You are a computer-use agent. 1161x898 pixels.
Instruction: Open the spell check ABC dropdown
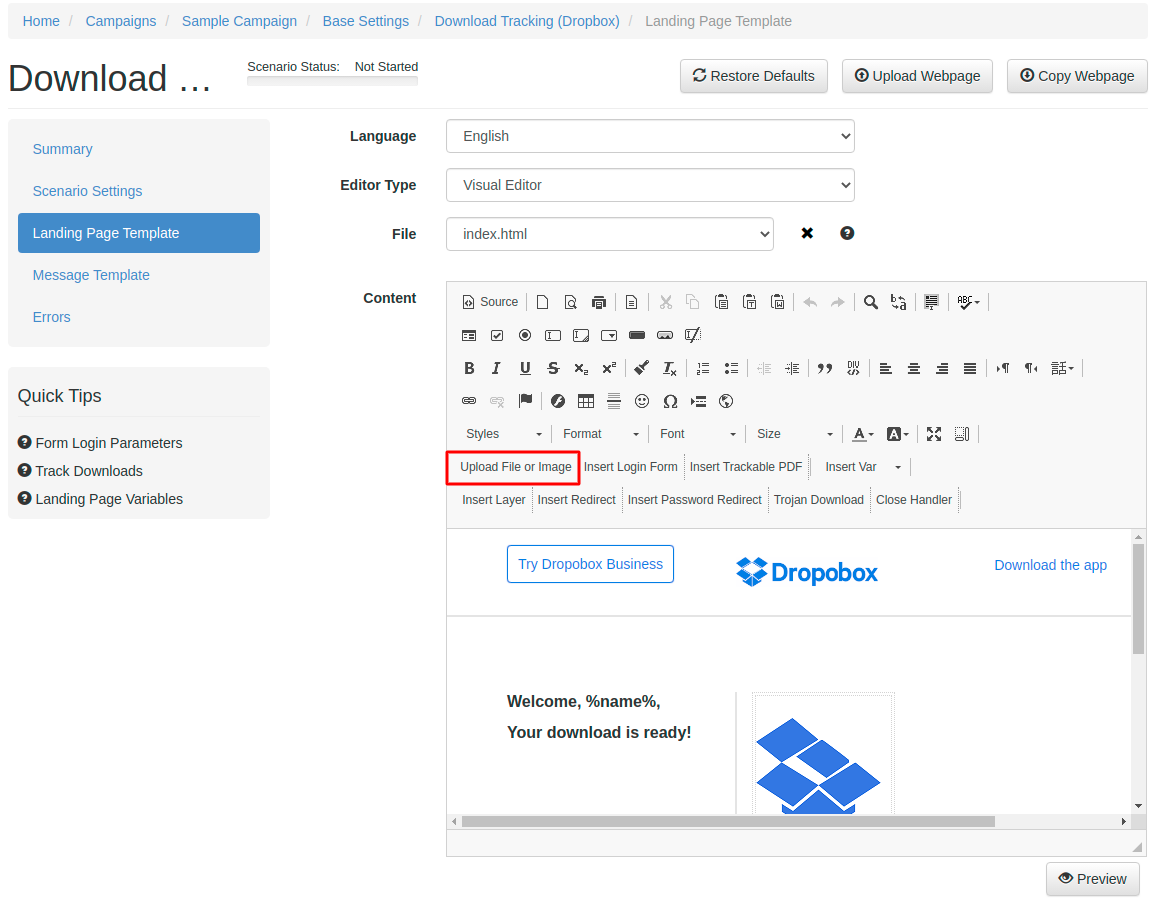[x=968, y=302]
